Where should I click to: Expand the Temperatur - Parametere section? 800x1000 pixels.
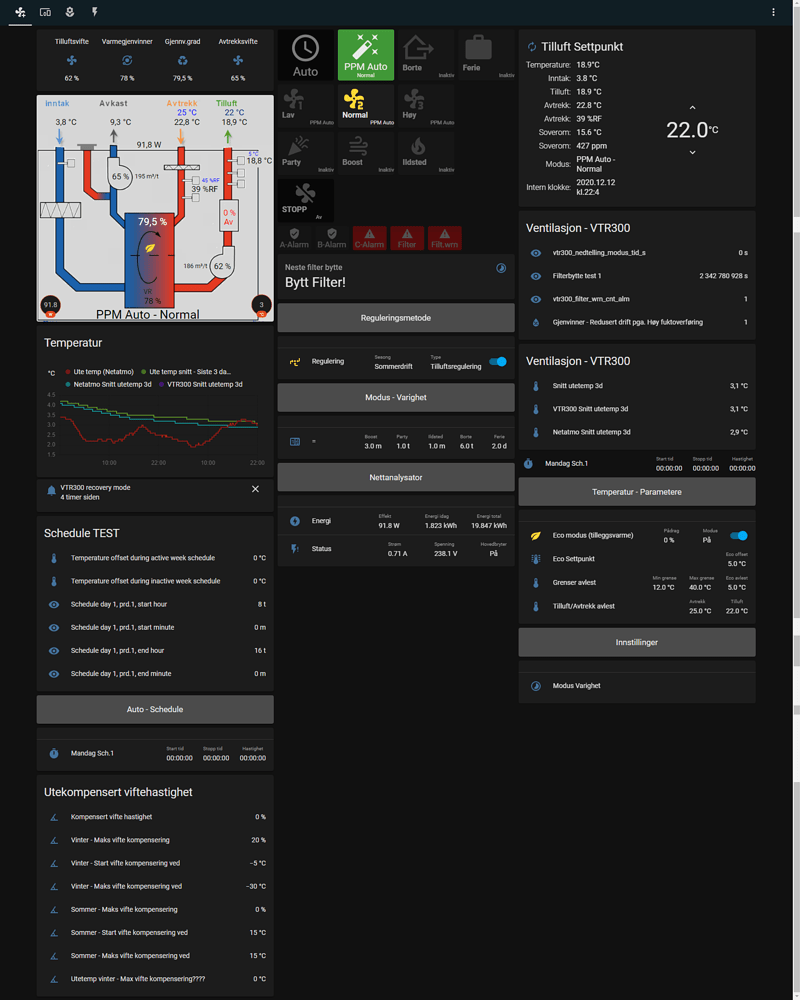[637, 492]
